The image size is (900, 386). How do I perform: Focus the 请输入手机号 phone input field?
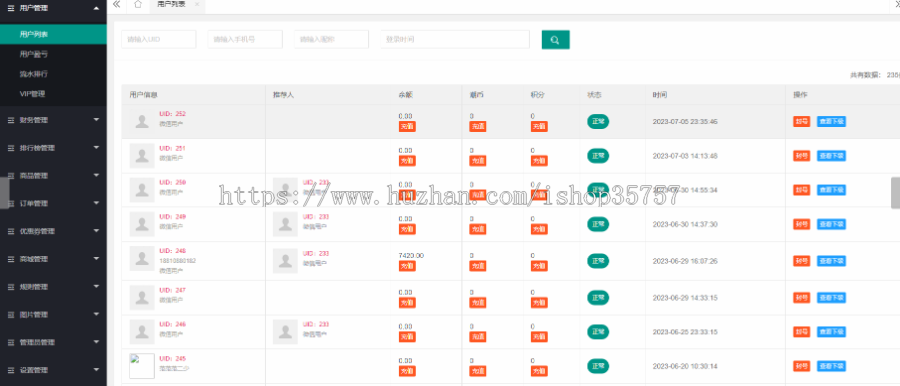coord(245,40)
